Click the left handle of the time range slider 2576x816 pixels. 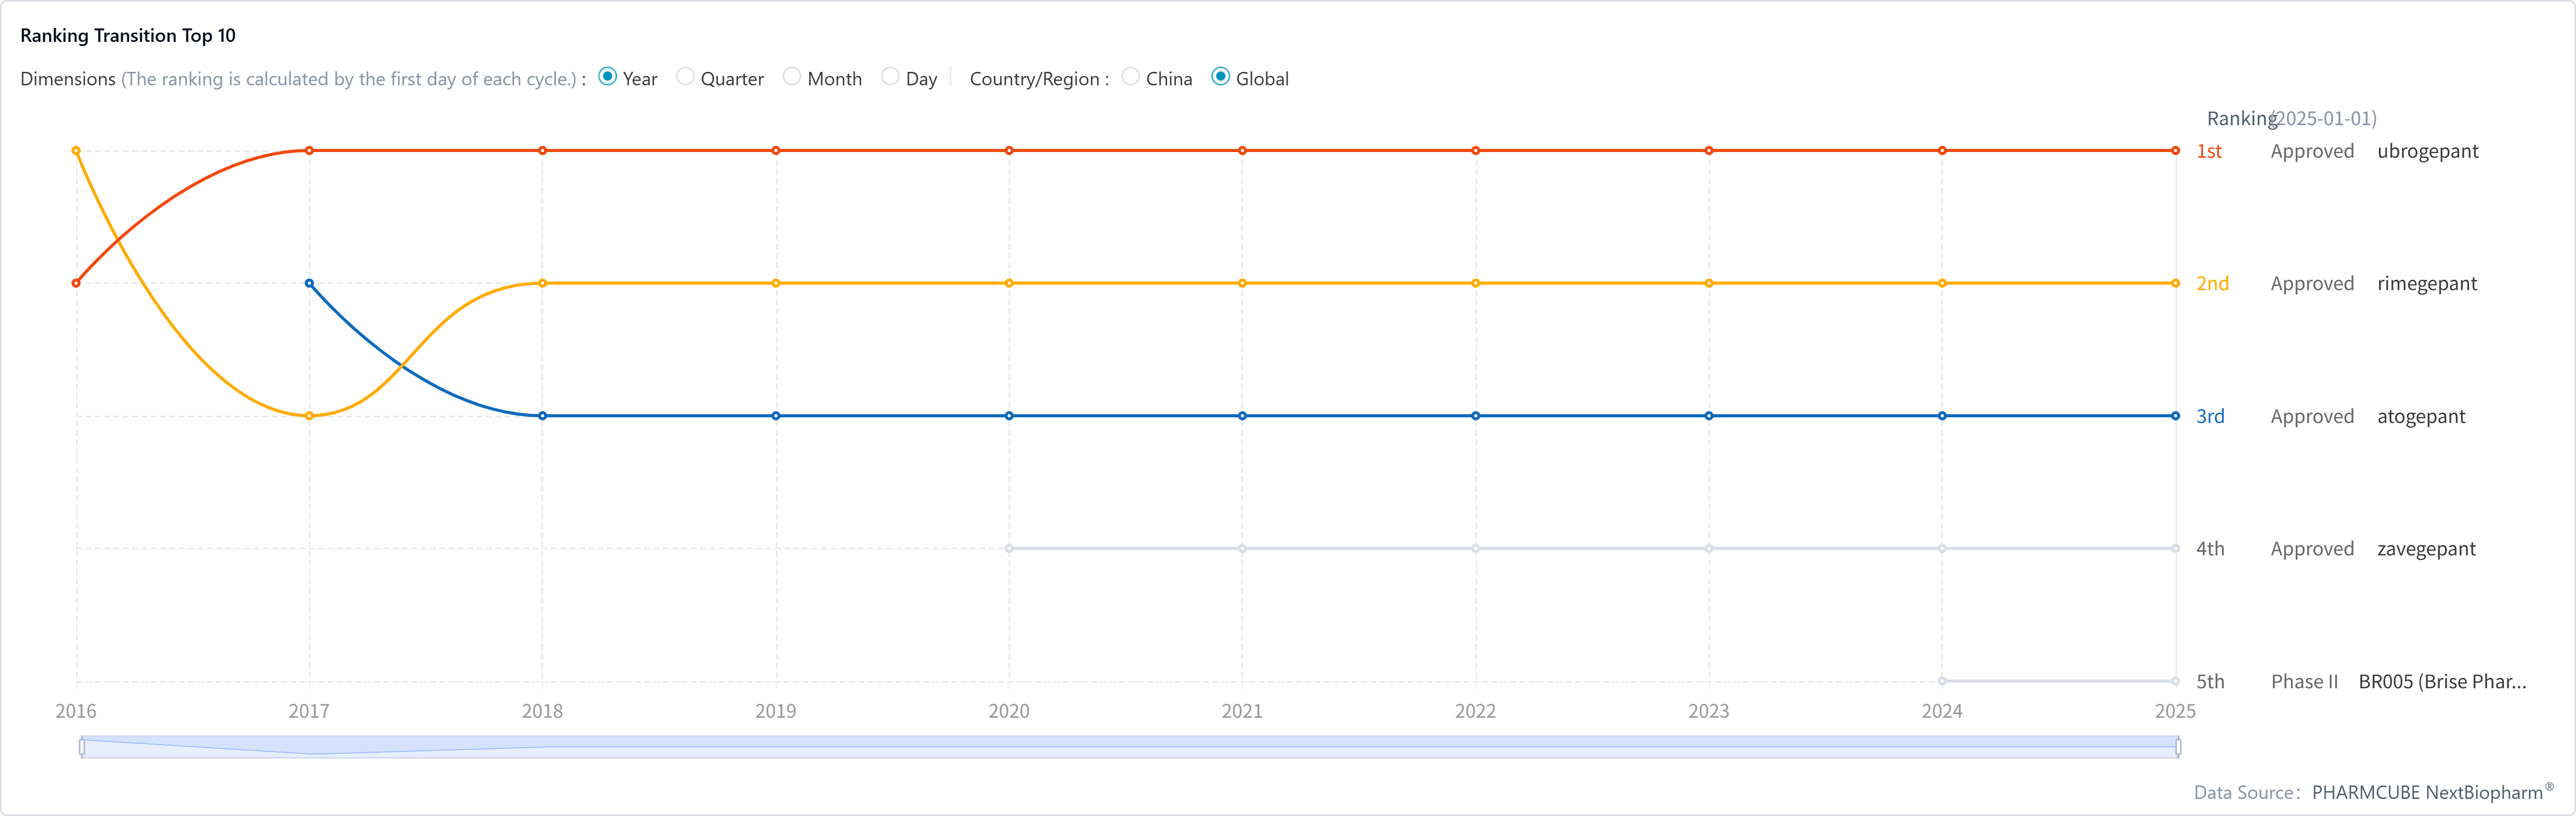(x=82, y=747)
